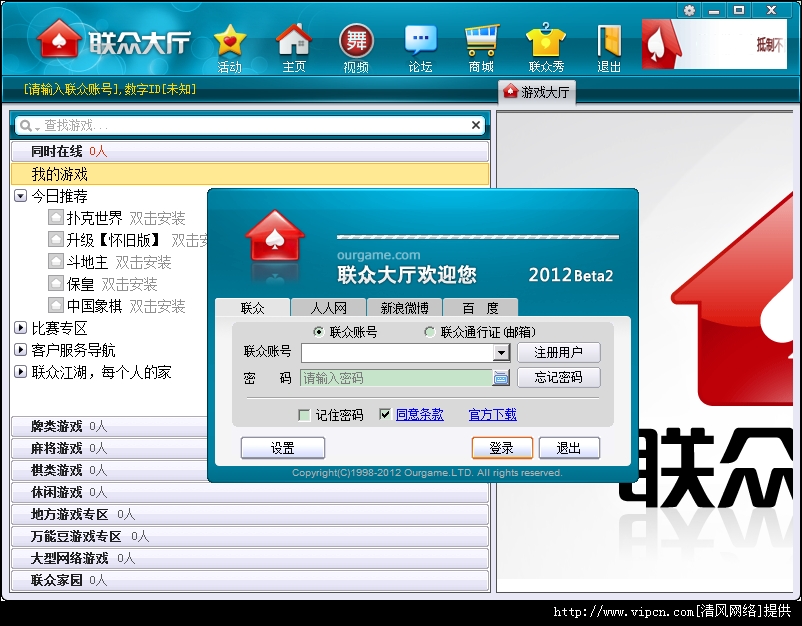Open the 论坛 chat bubble icon
This screenshot has width=802, height=626.
click(x=420, y=48)
